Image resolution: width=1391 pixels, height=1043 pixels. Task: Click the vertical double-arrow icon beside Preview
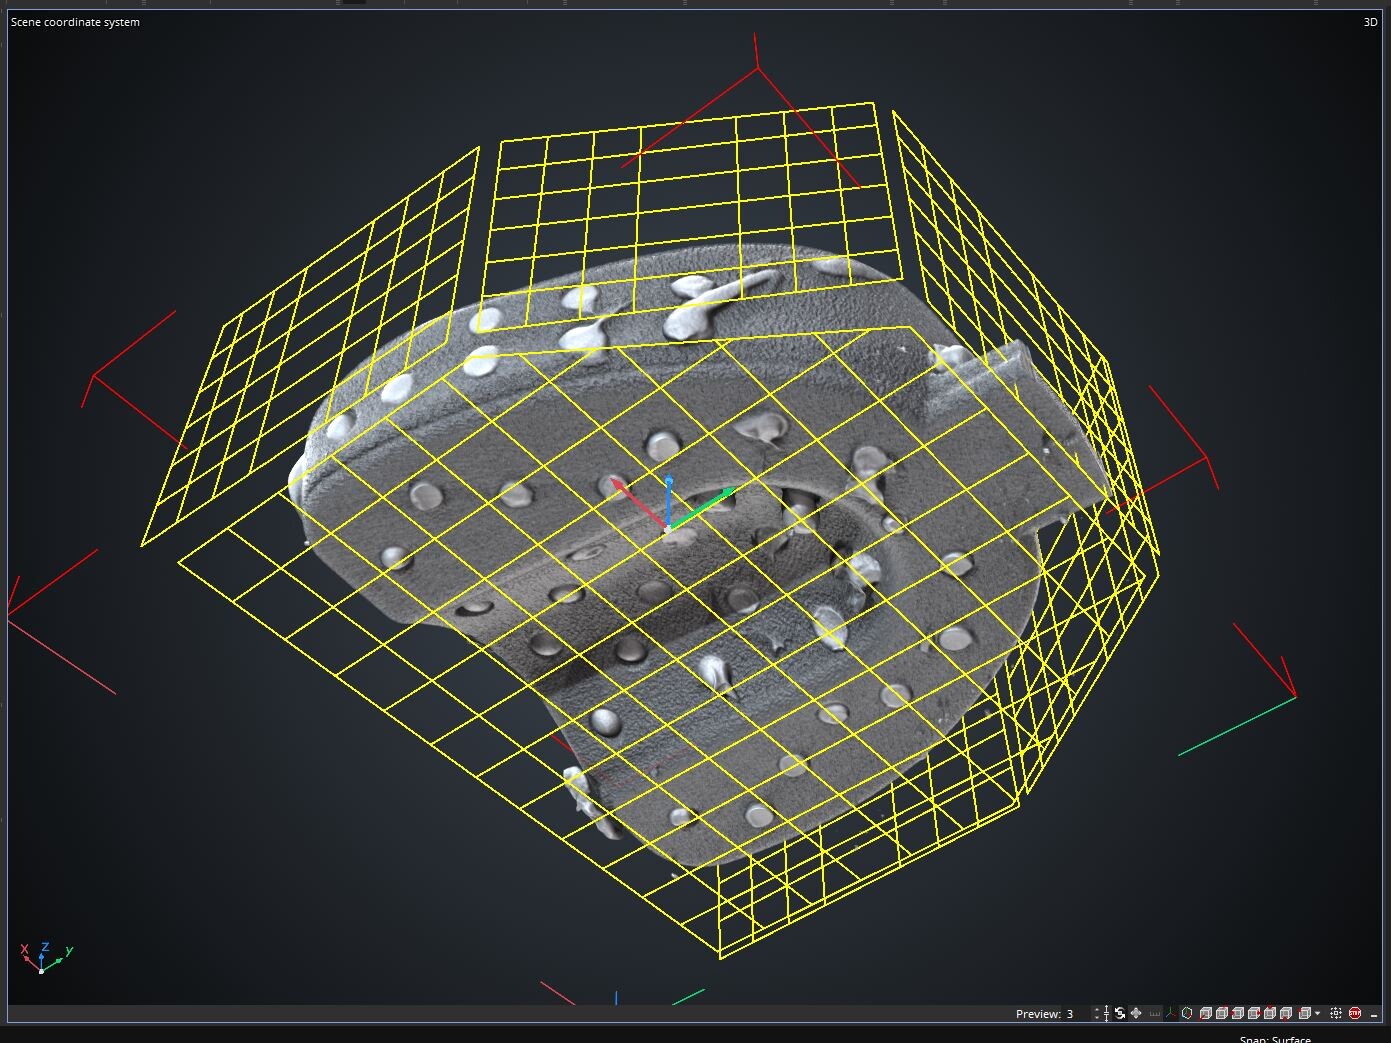1106,1013
